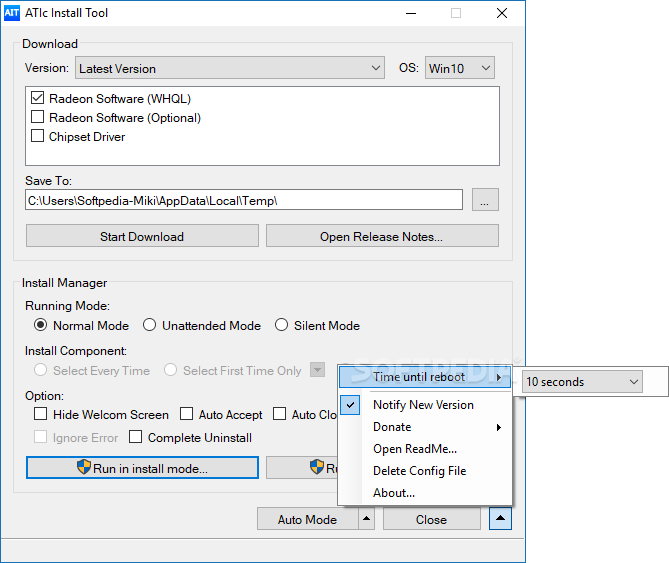Open the OS dropdown showing Win10

pos(460,68)
